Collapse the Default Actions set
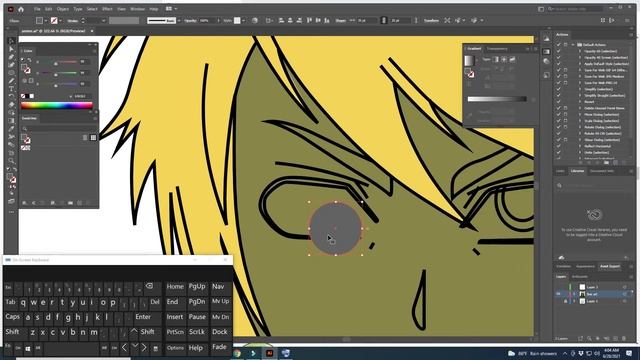The width and height of the screenshot is (640, 360). [573, 45]
